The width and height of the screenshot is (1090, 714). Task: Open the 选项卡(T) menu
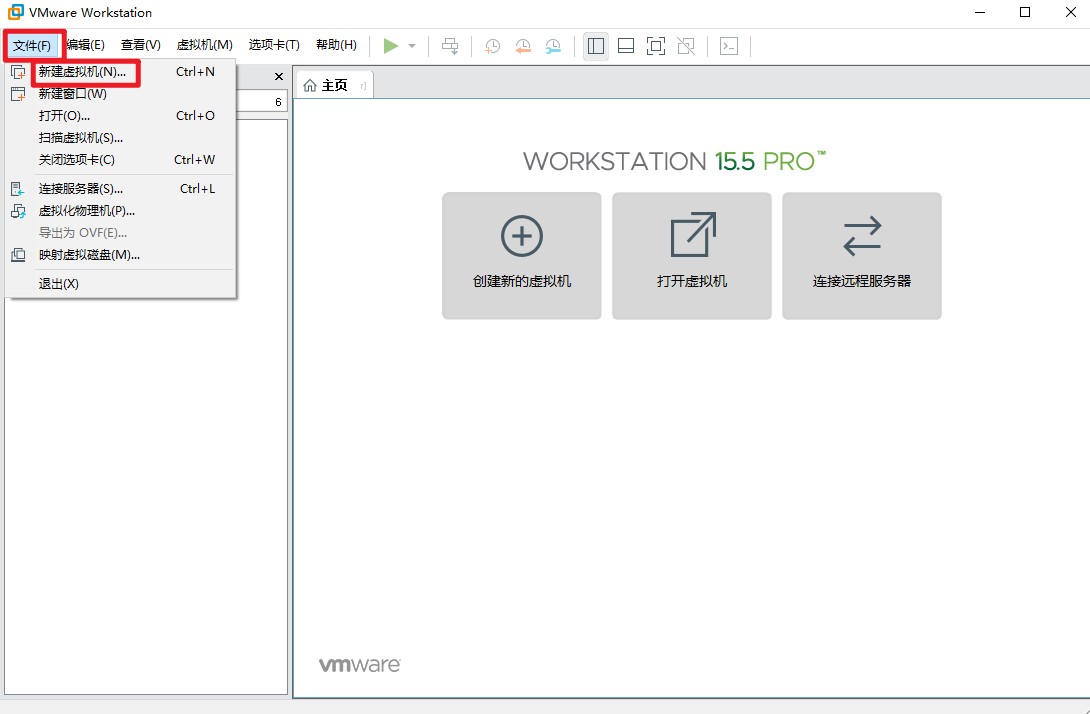pyautogui.click(x=274, y=45)
